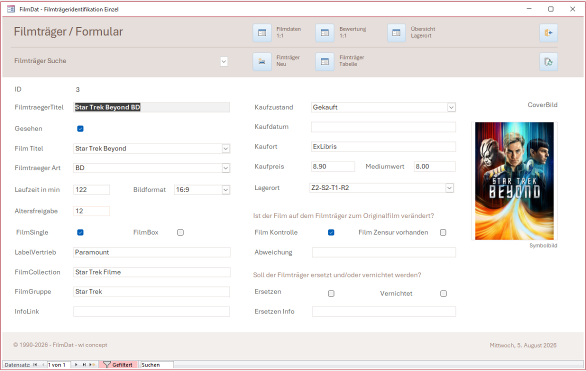
Task: Click into the Kaufdatum input field
Action: click(383, 127)
